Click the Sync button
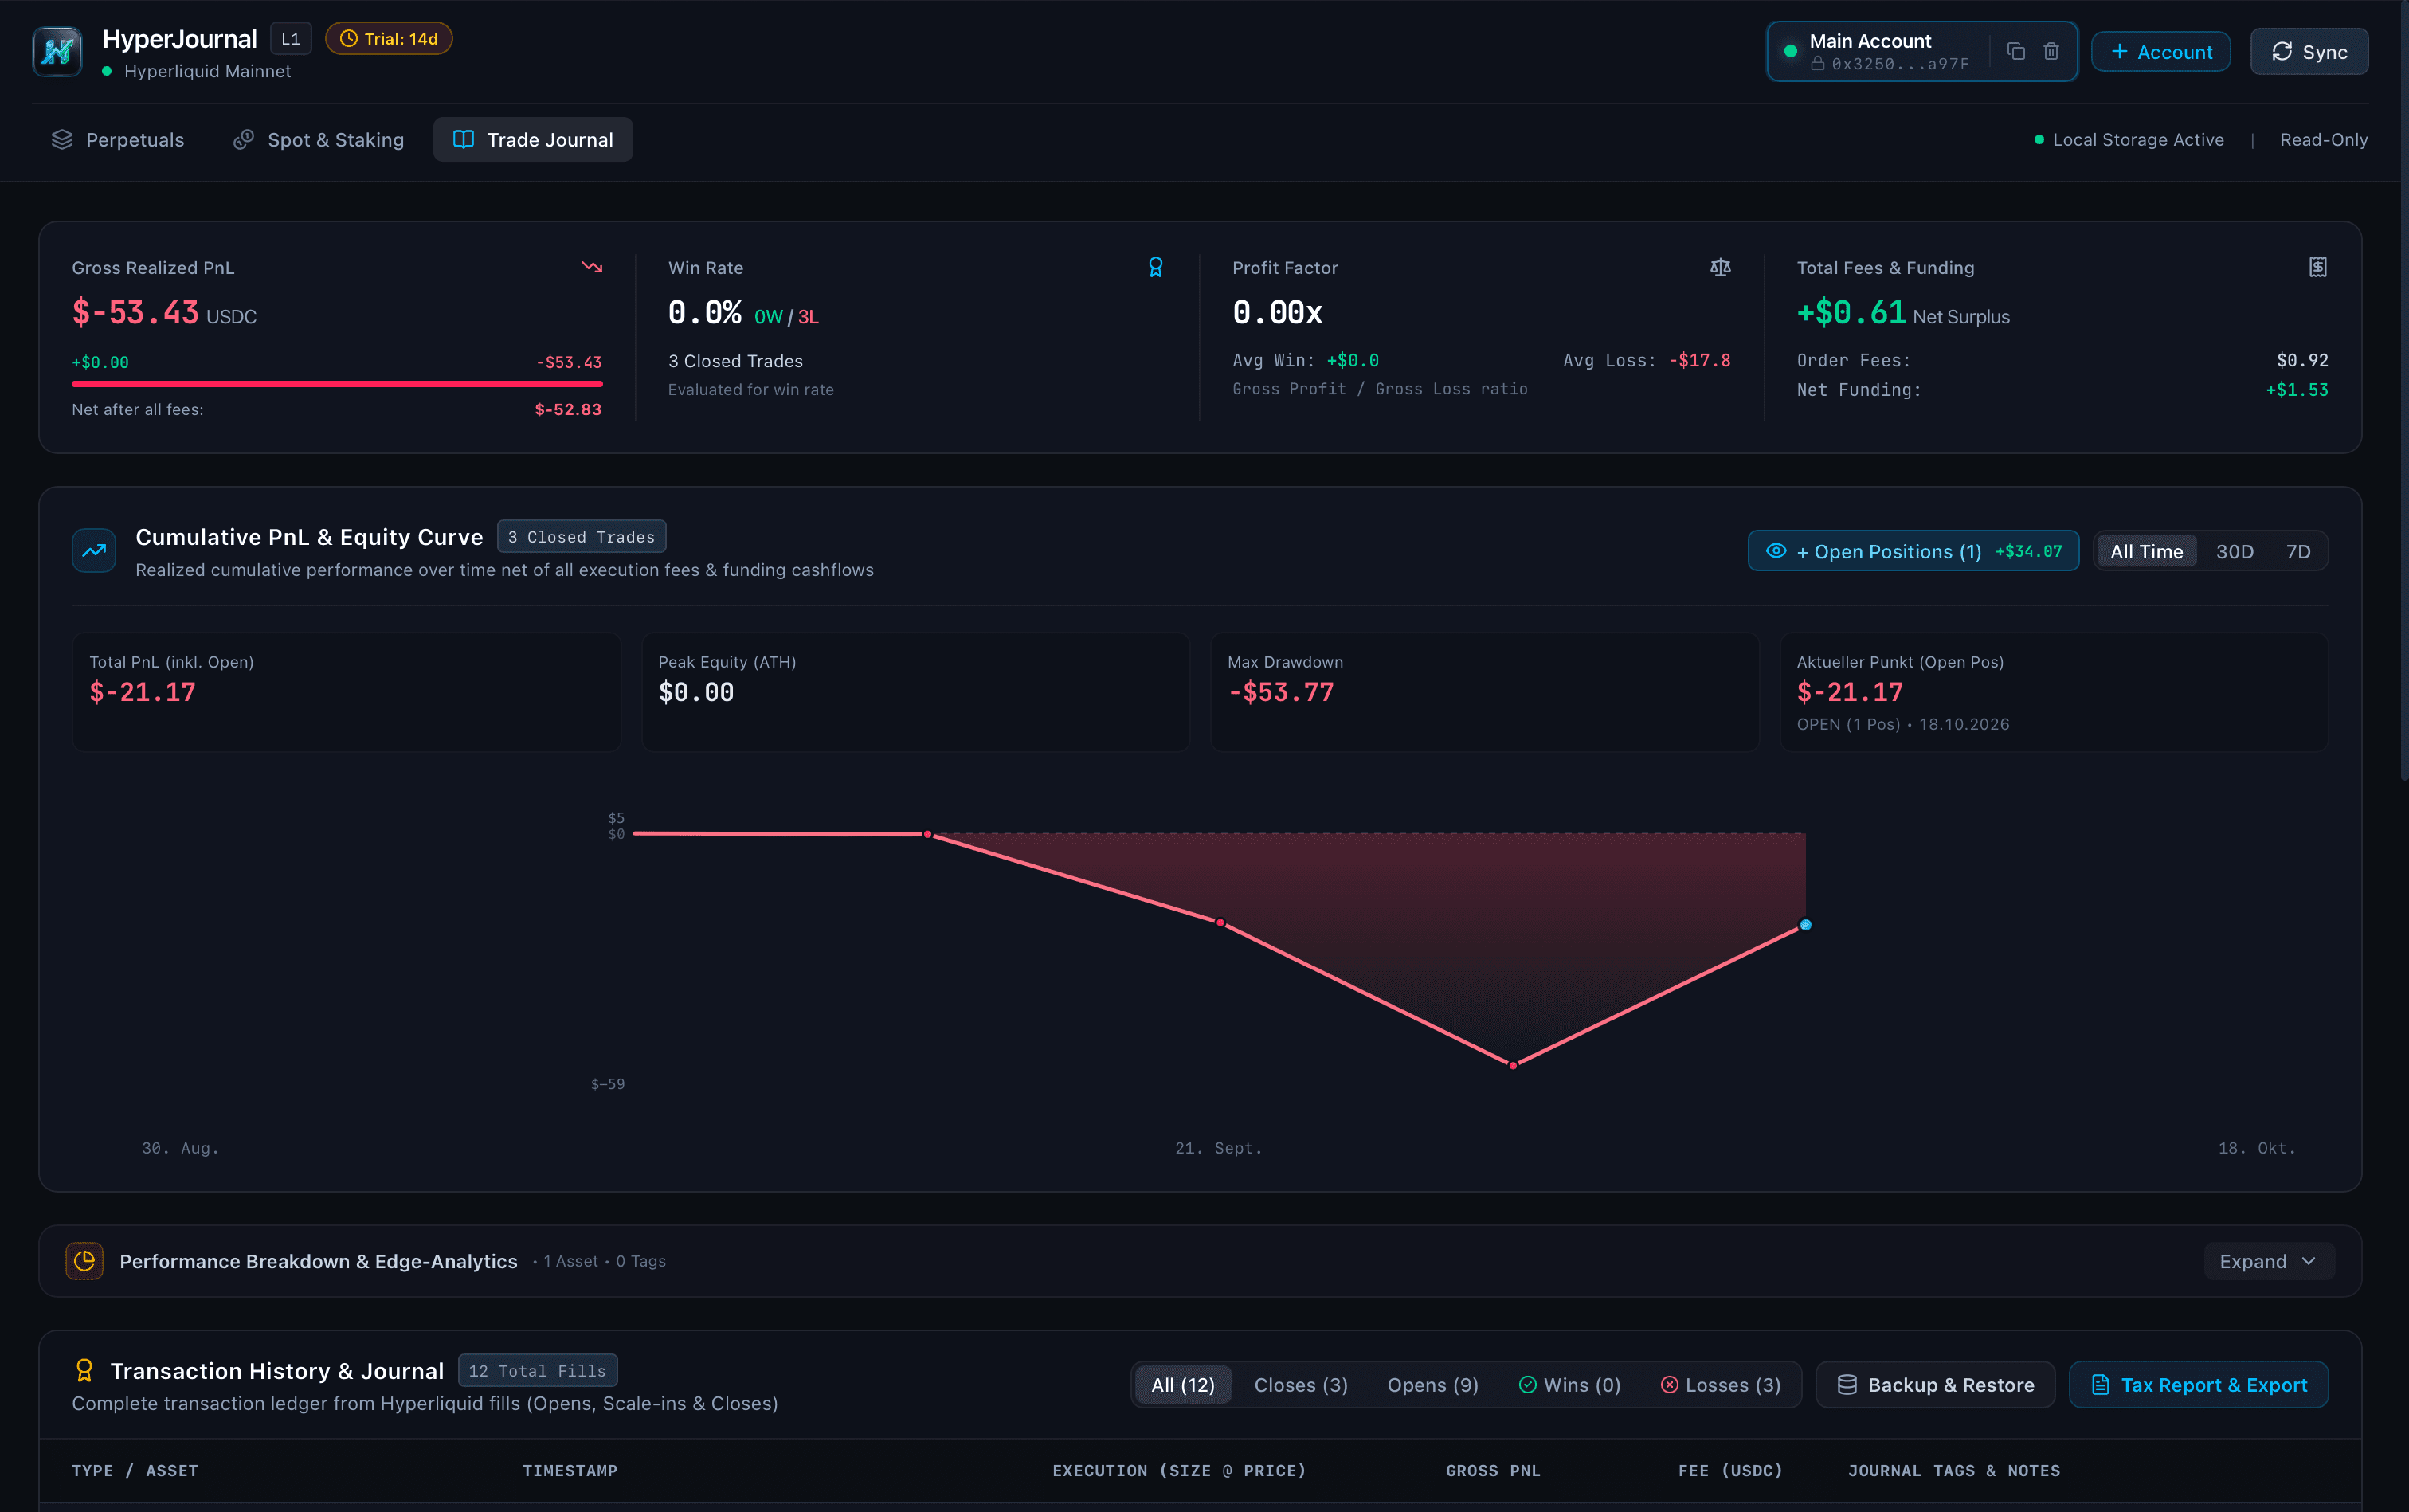The height and width of the screenshot is (1512, 2409). 2309,52
